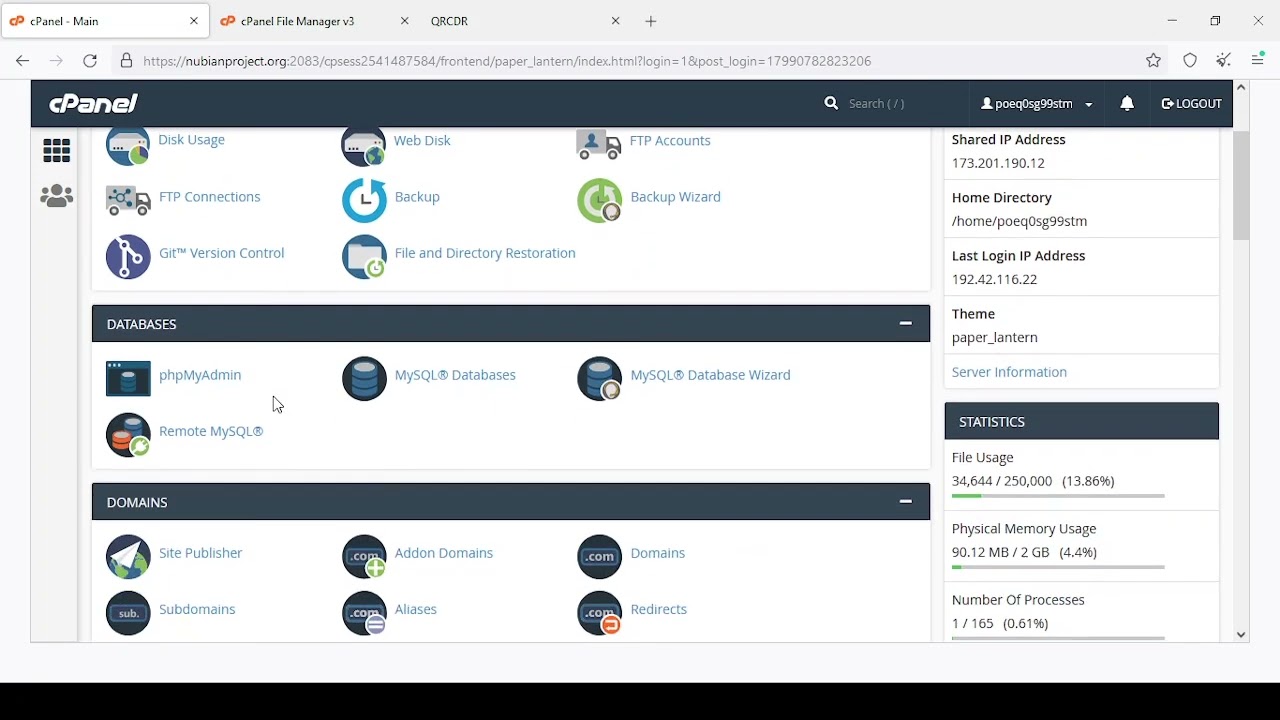Open the Domains .com icon
This screenshot has width=1280, height=720.
[x=599, y=557]
